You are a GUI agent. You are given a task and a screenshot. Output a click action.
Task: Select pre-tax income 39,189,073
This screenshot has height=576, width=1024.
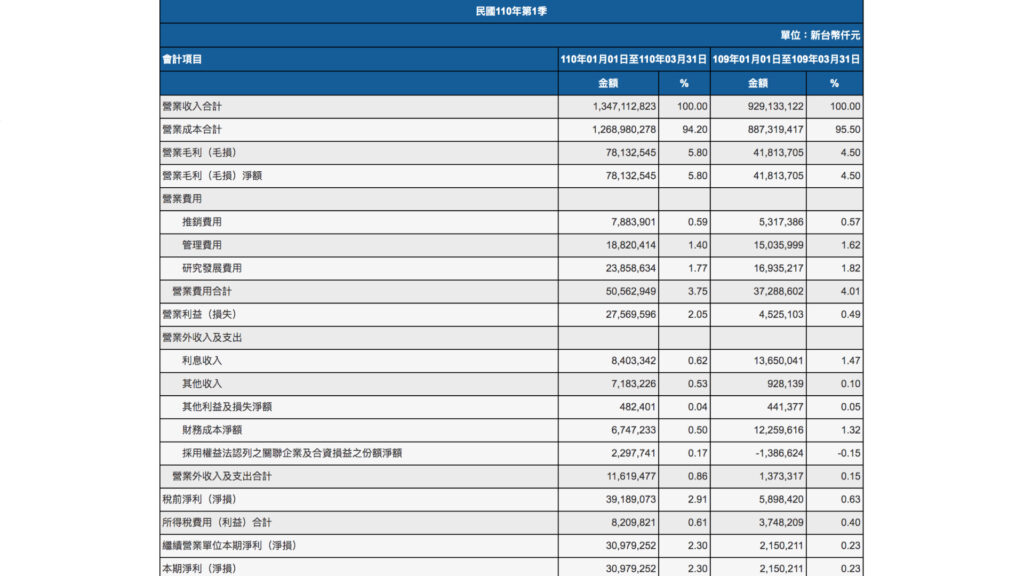tap(631, 500)
